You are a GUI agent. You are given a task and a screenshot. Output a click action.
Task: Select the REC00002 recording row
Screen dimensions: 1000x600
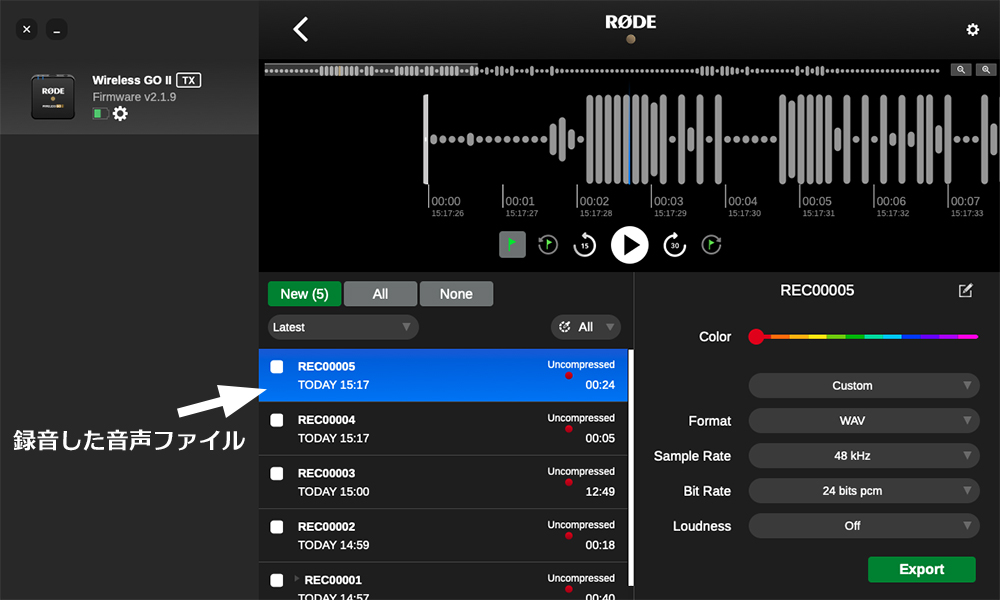tap(443, 536)
